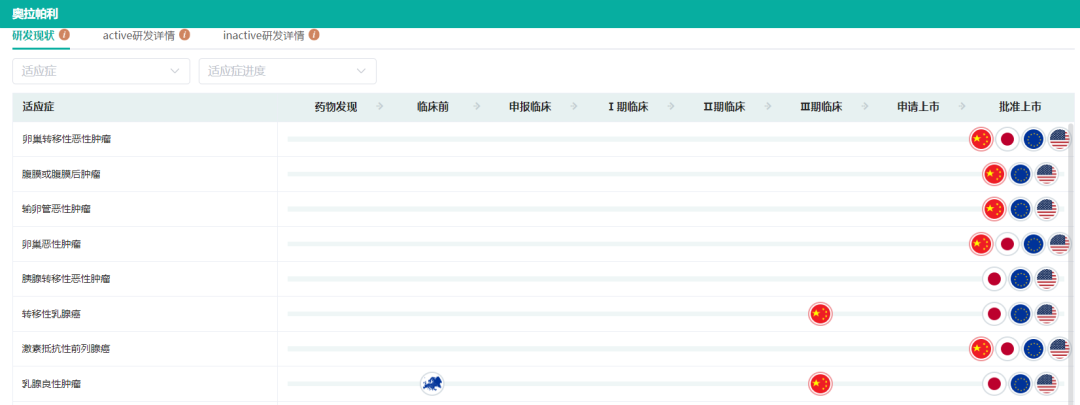Select indication 卵巢恶性肿瘤
Viewport: 1080px width, 405px height.
coord(52,244)
